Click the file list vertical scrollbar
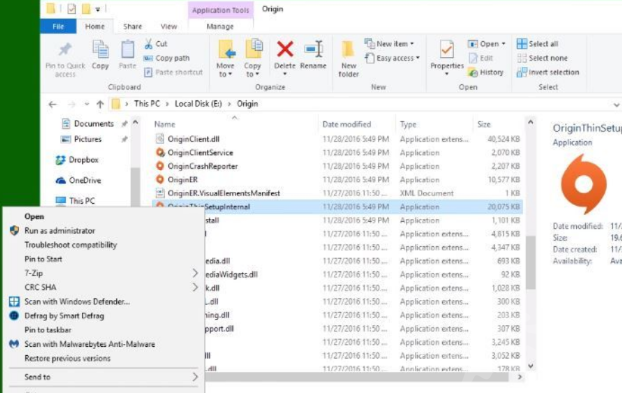This screenshot has height=393, width=622. point(530,262)
